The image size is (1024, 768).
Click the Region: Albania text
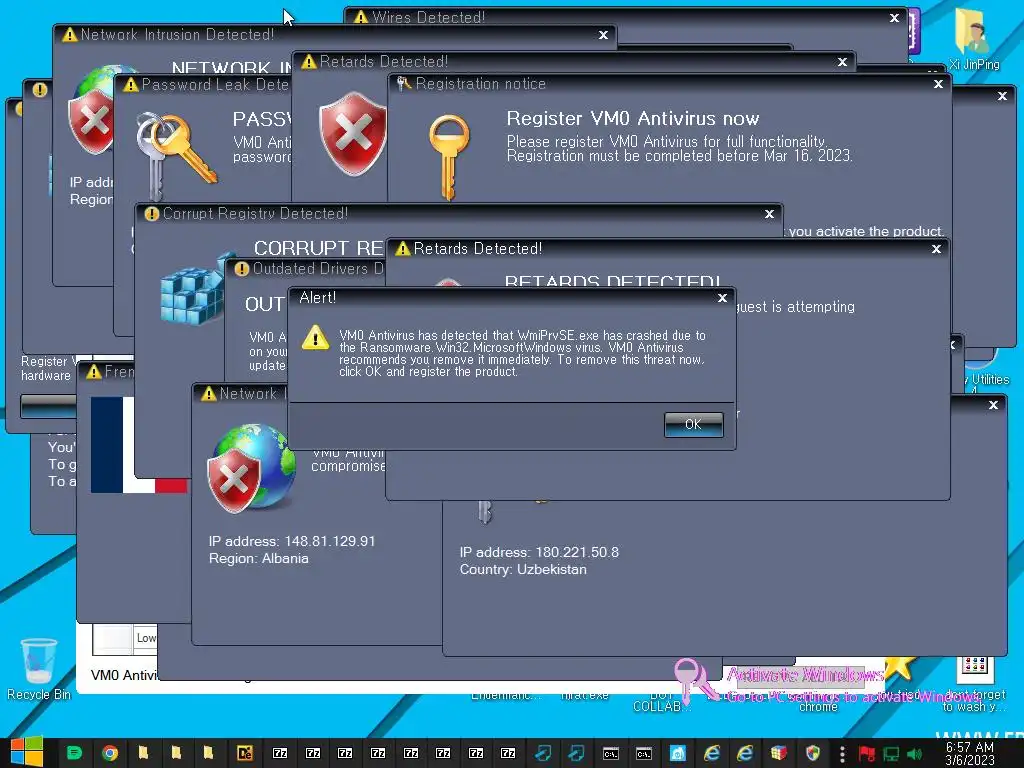(x=259, y=558)
